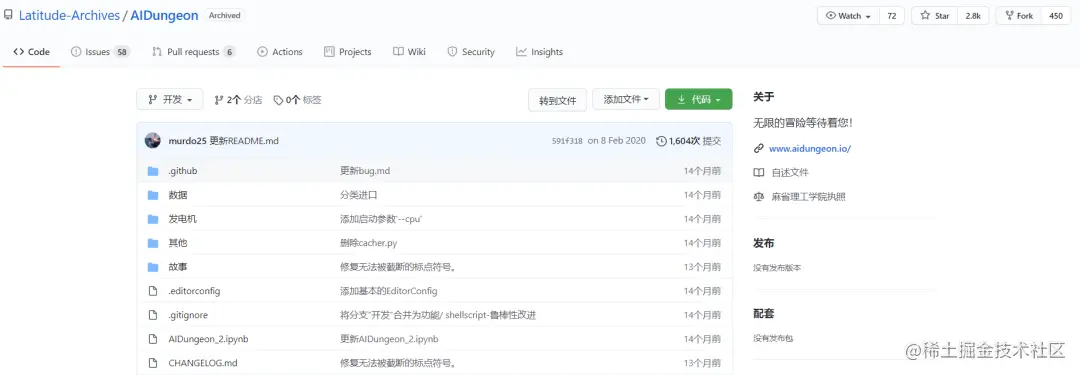Open the .editorconfig file
The width and height of the screenshot is (1080, 375).
coord(194,291)
